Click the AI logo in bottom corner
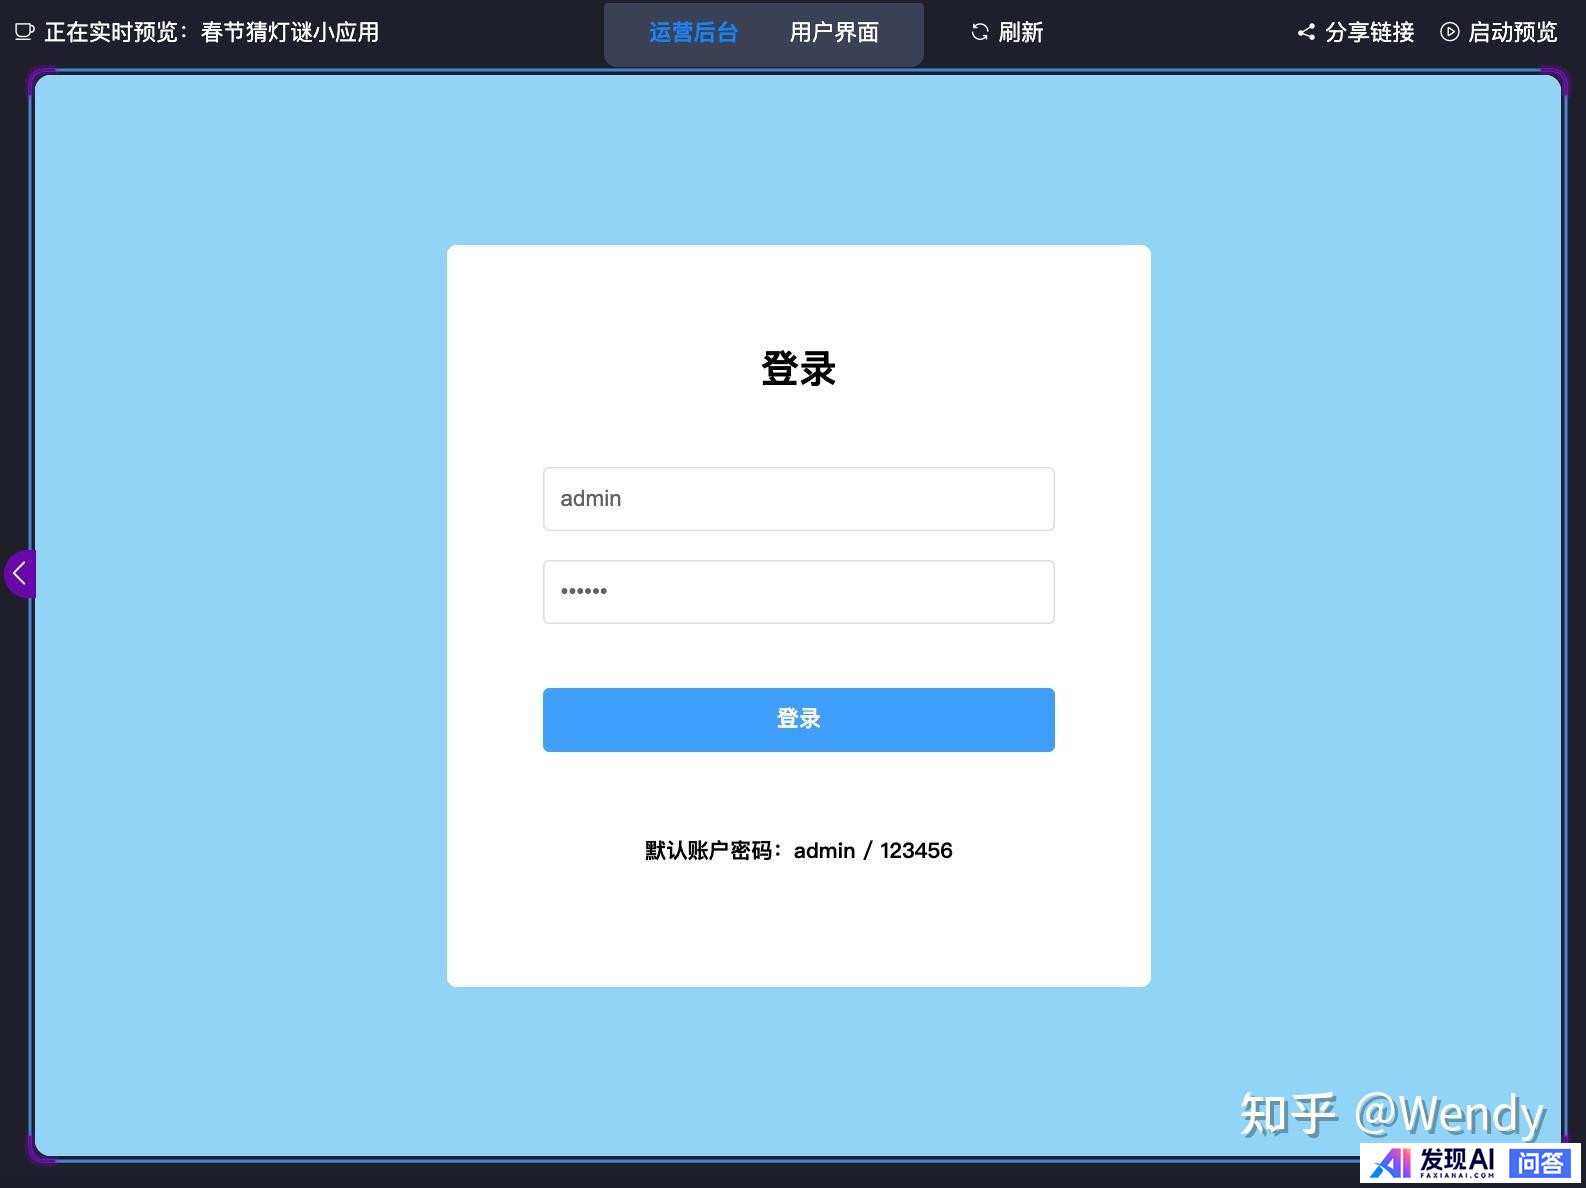 click(x=1390, y=1163)
